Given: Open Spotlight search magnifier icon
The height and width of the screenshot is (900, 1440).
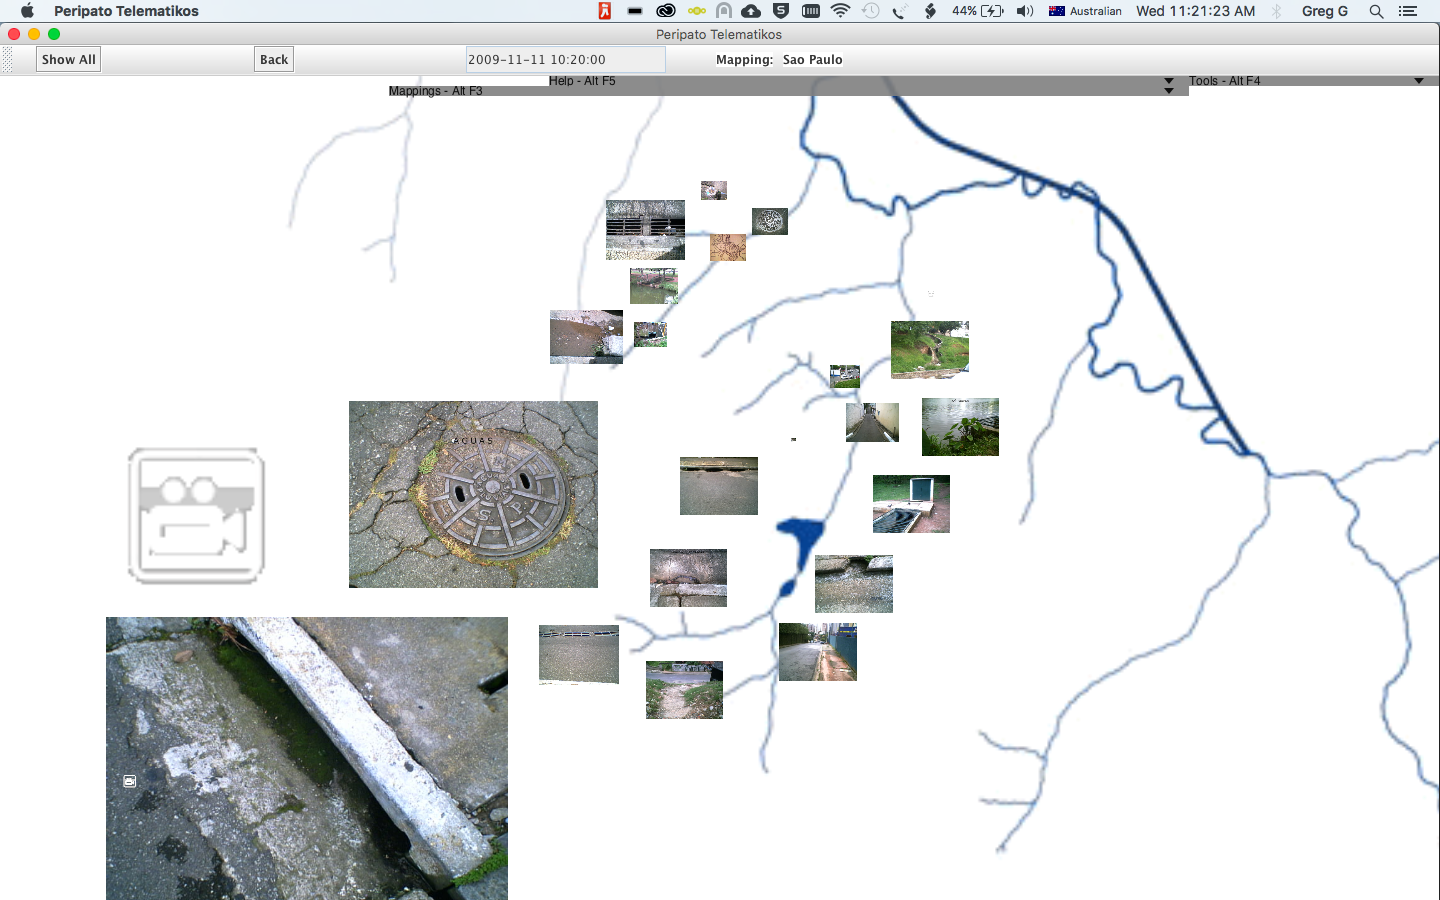Looking at the screenshot, I should click(1376, 11).
